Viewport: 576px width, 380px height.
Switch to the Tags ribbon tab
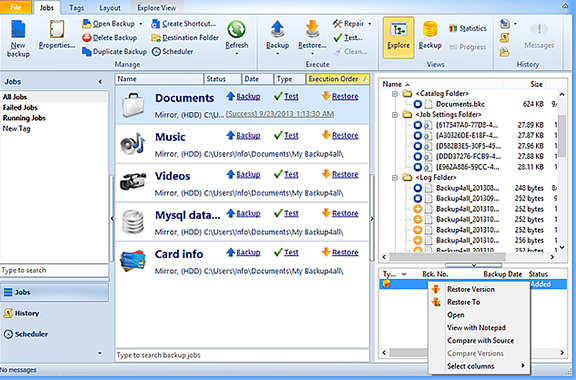pos(76,8)
